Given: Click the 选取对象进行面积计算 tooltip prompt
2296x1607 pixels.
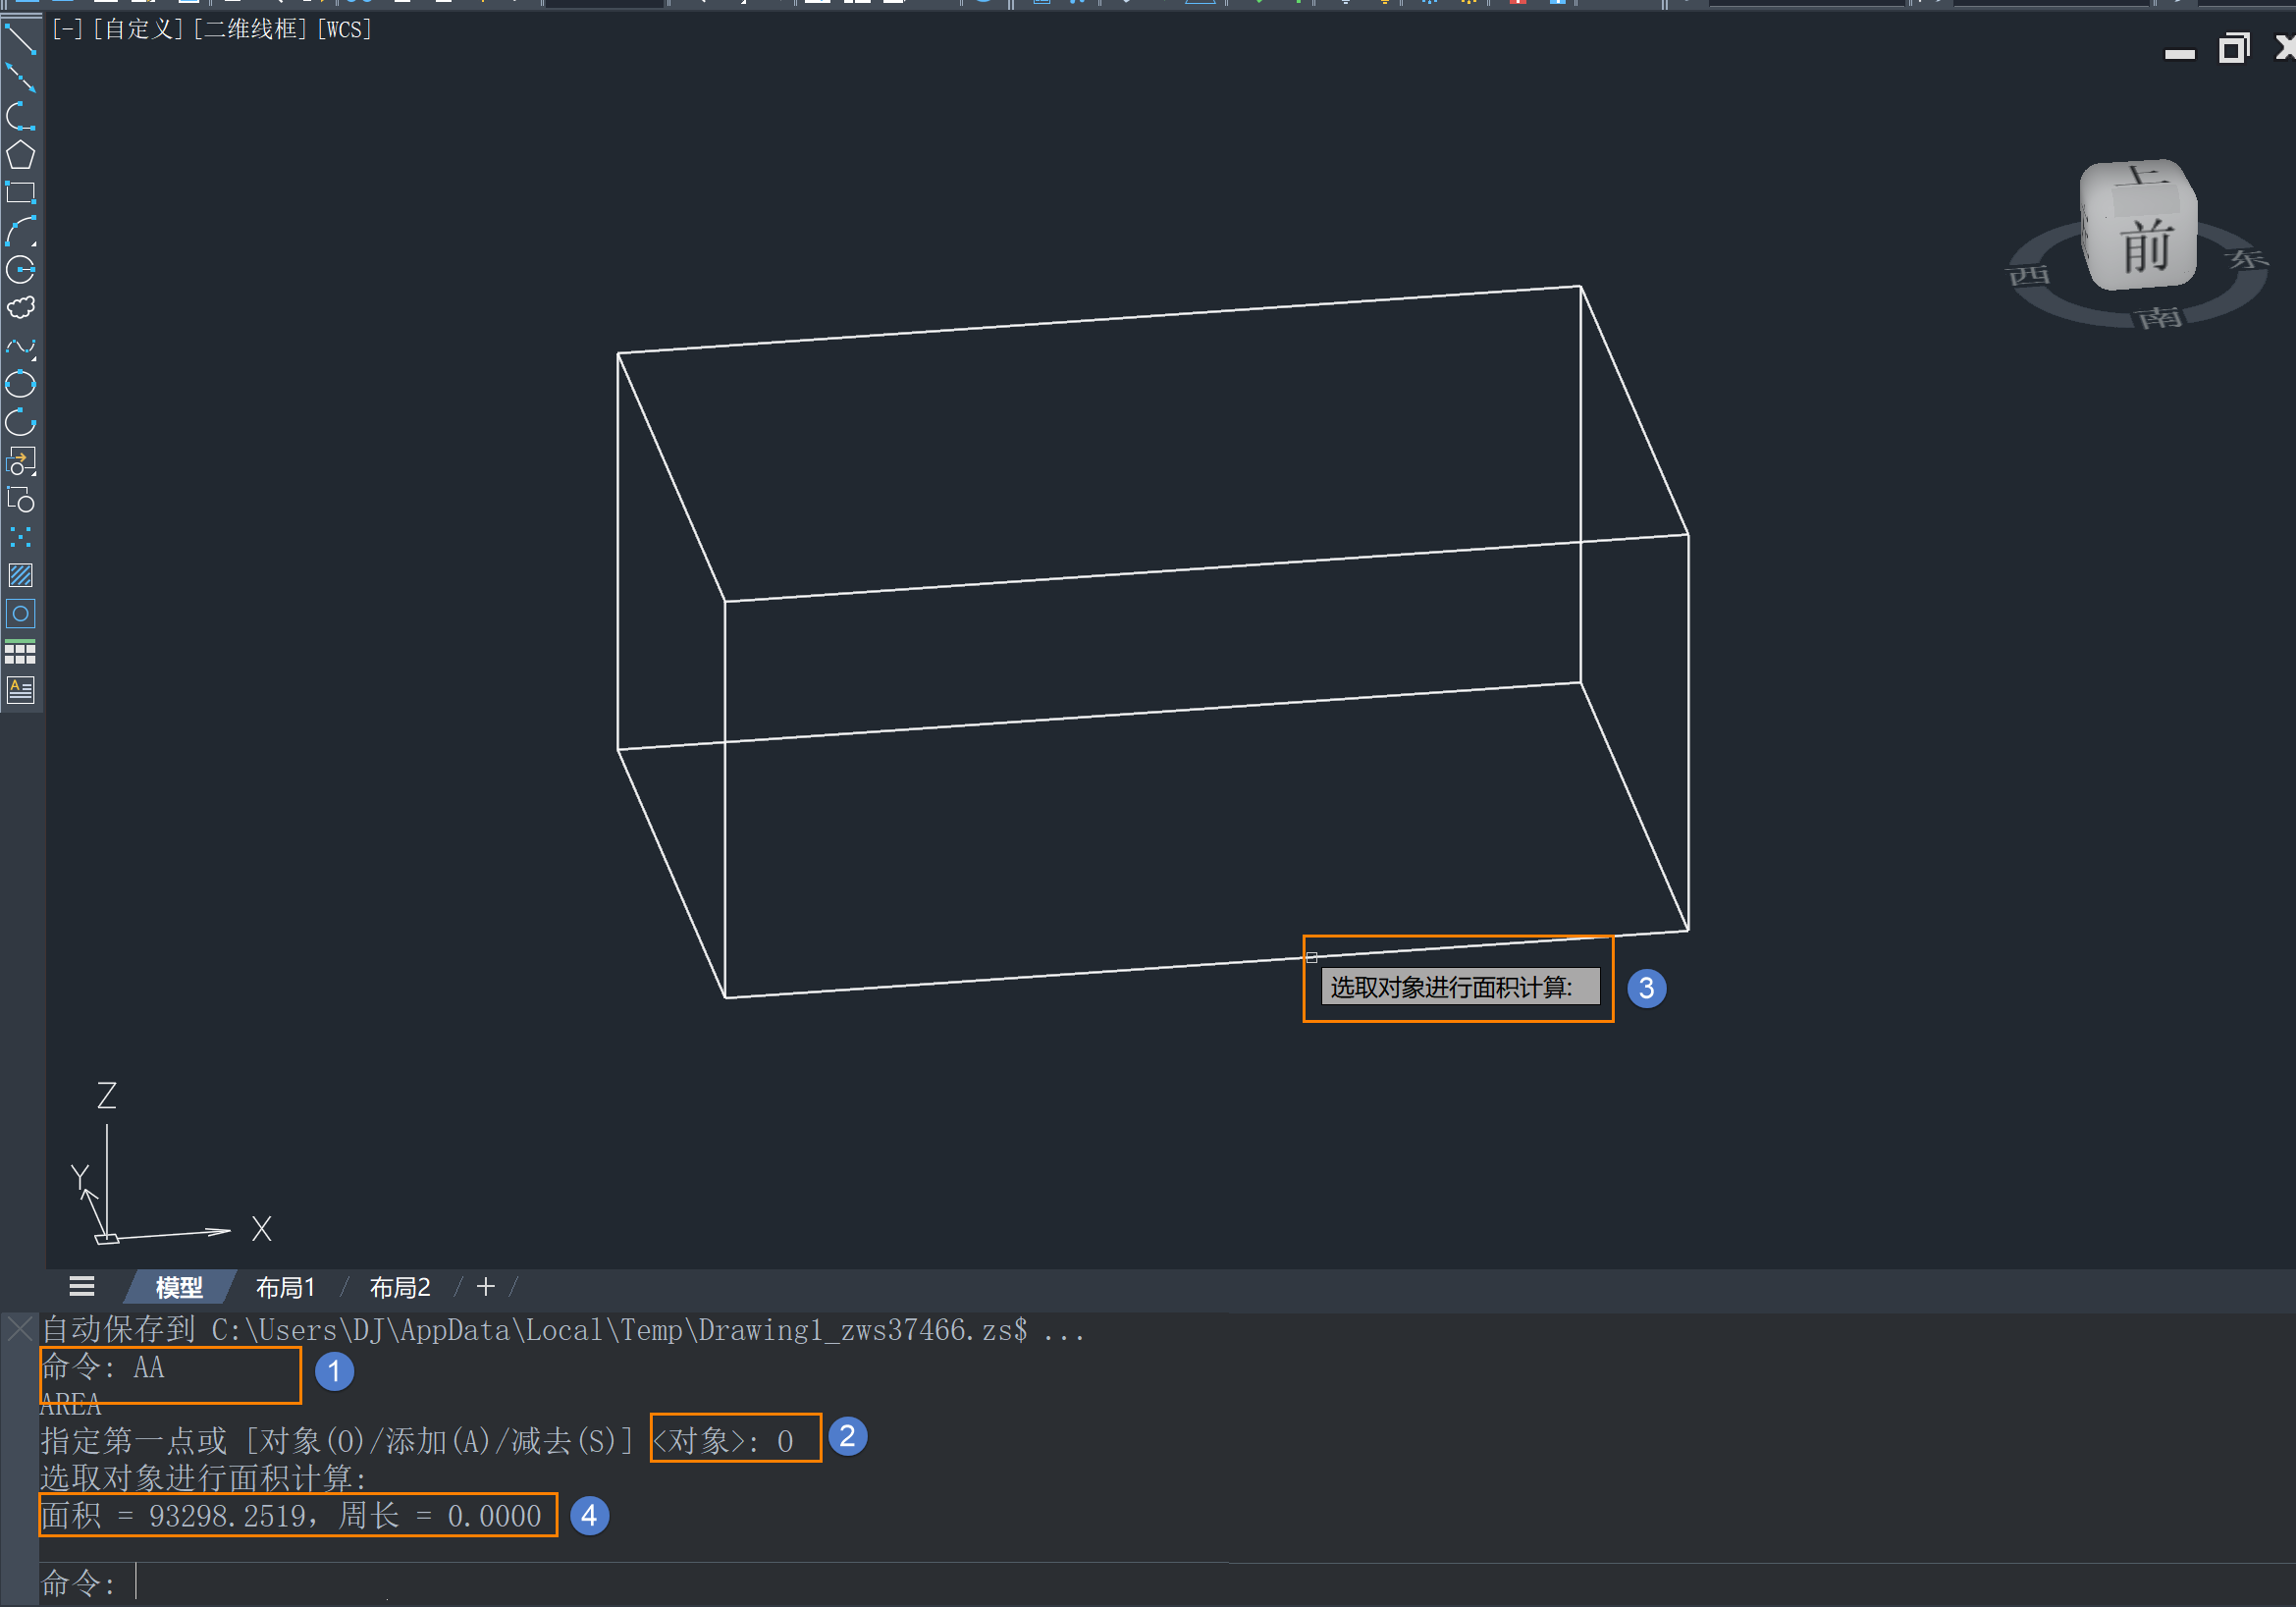Looking at the screenshot, I should pos(1459,987).
